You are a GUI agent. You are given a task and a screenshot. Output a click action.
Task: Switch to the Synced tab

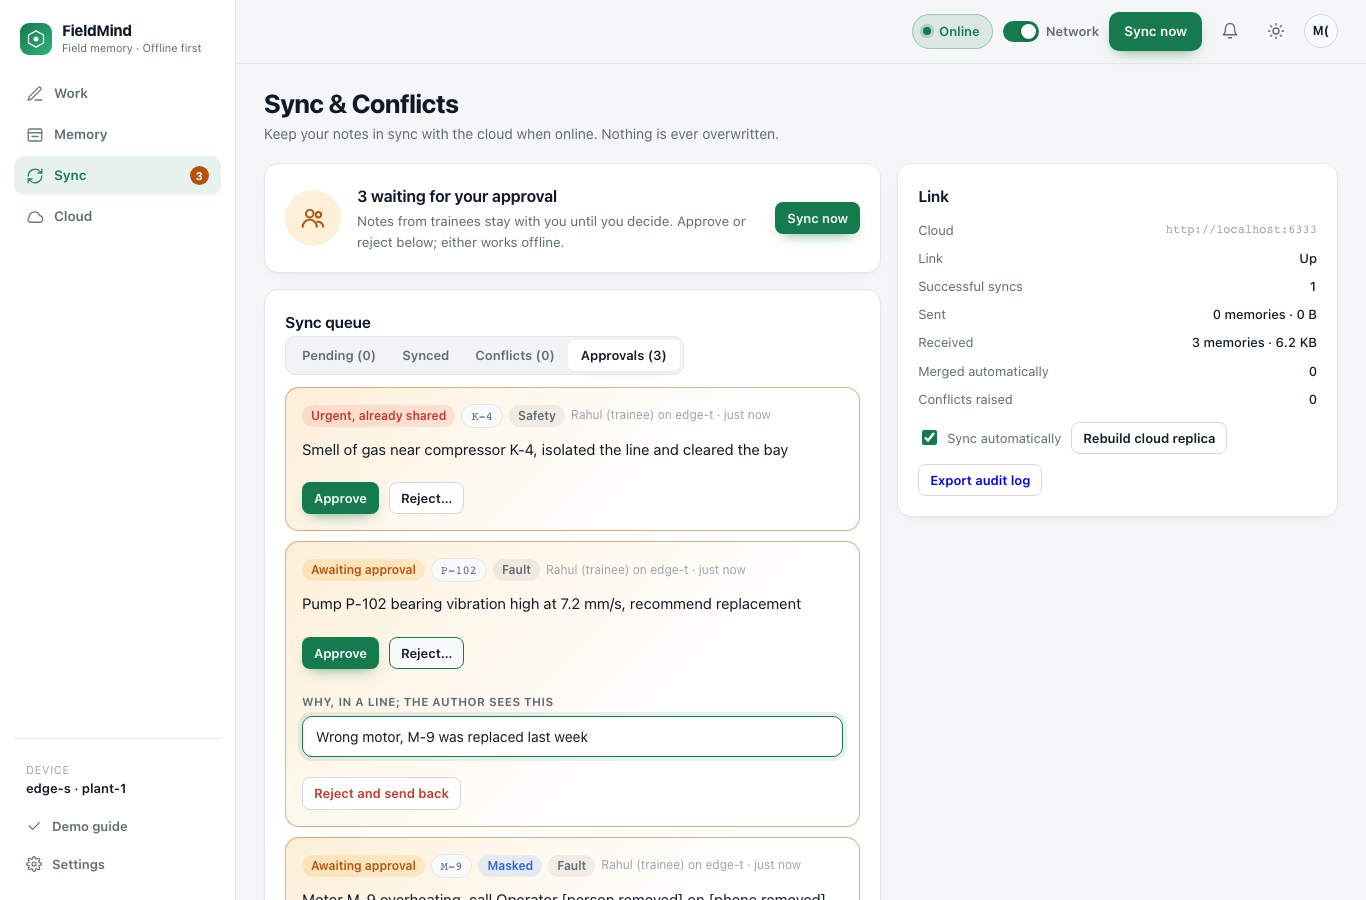point(425,356)
